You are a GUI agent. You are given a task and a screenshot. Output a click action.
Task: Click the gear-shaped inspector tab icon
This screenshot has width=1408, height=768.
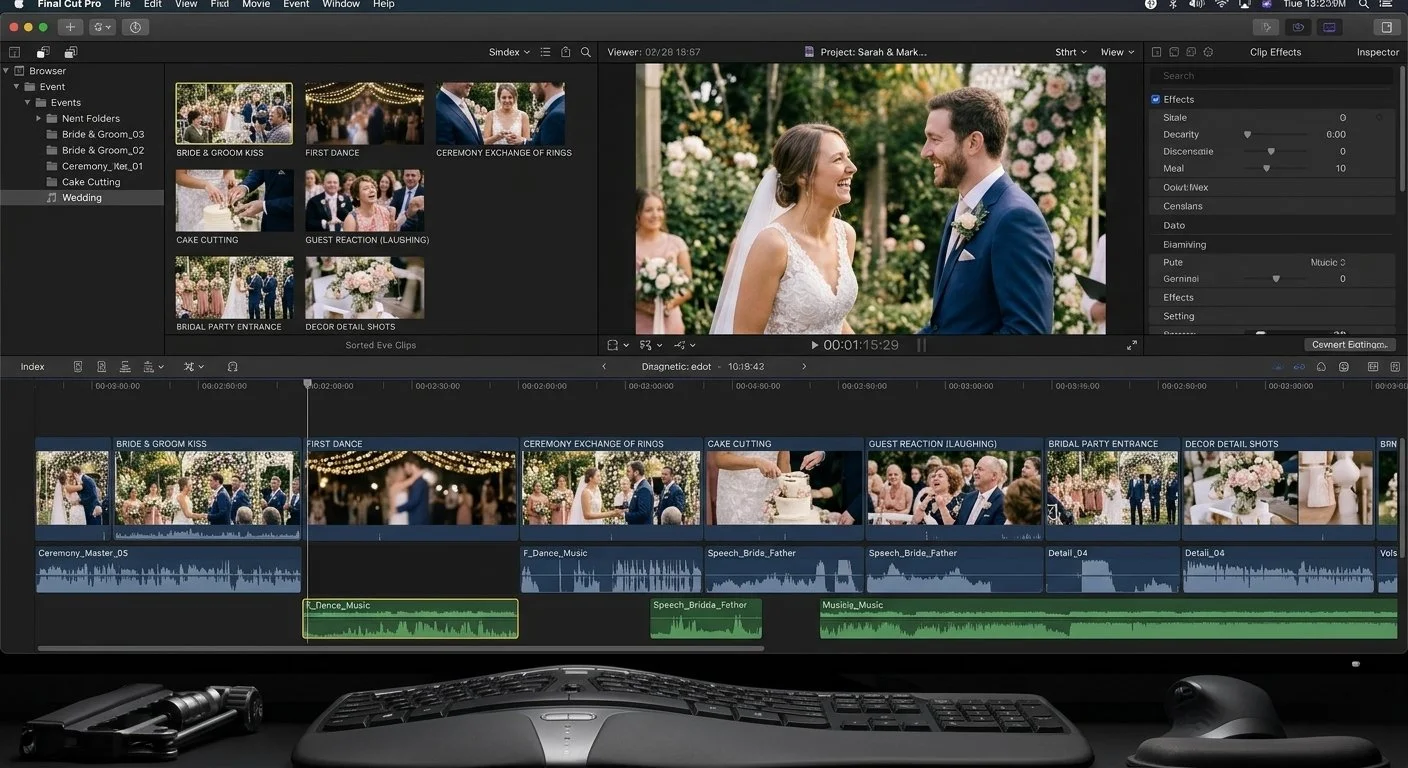(x=1208, y=52)
